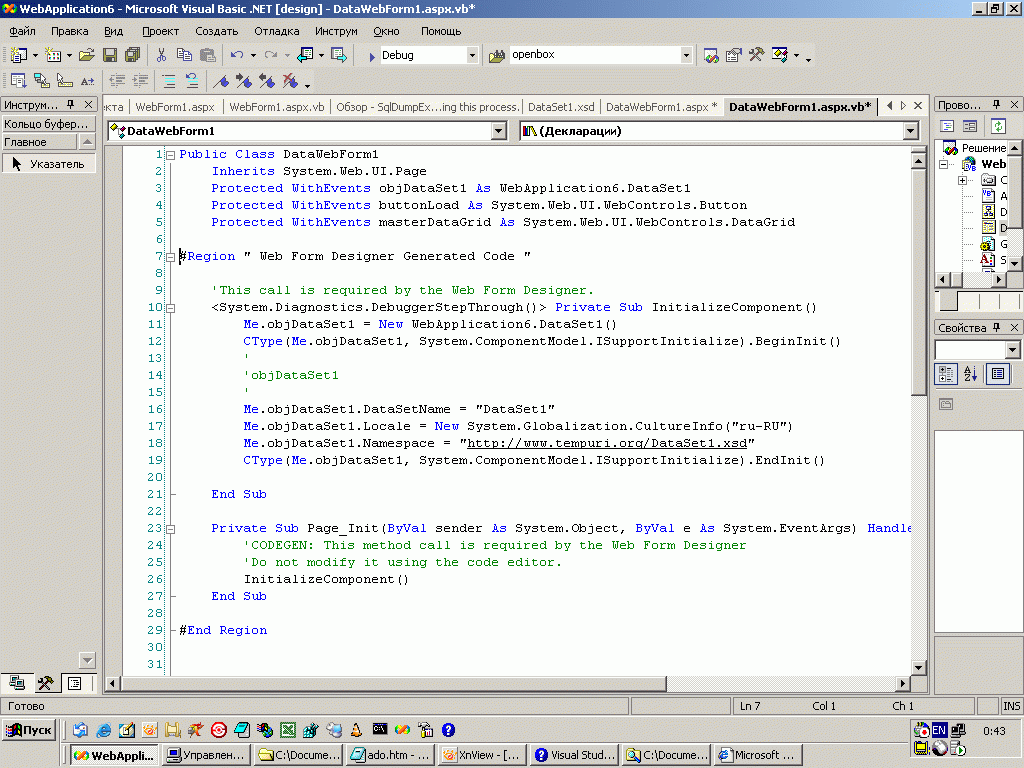Click the Navigate Forward icon
The image size is (1024, 768).
point(338,56)
